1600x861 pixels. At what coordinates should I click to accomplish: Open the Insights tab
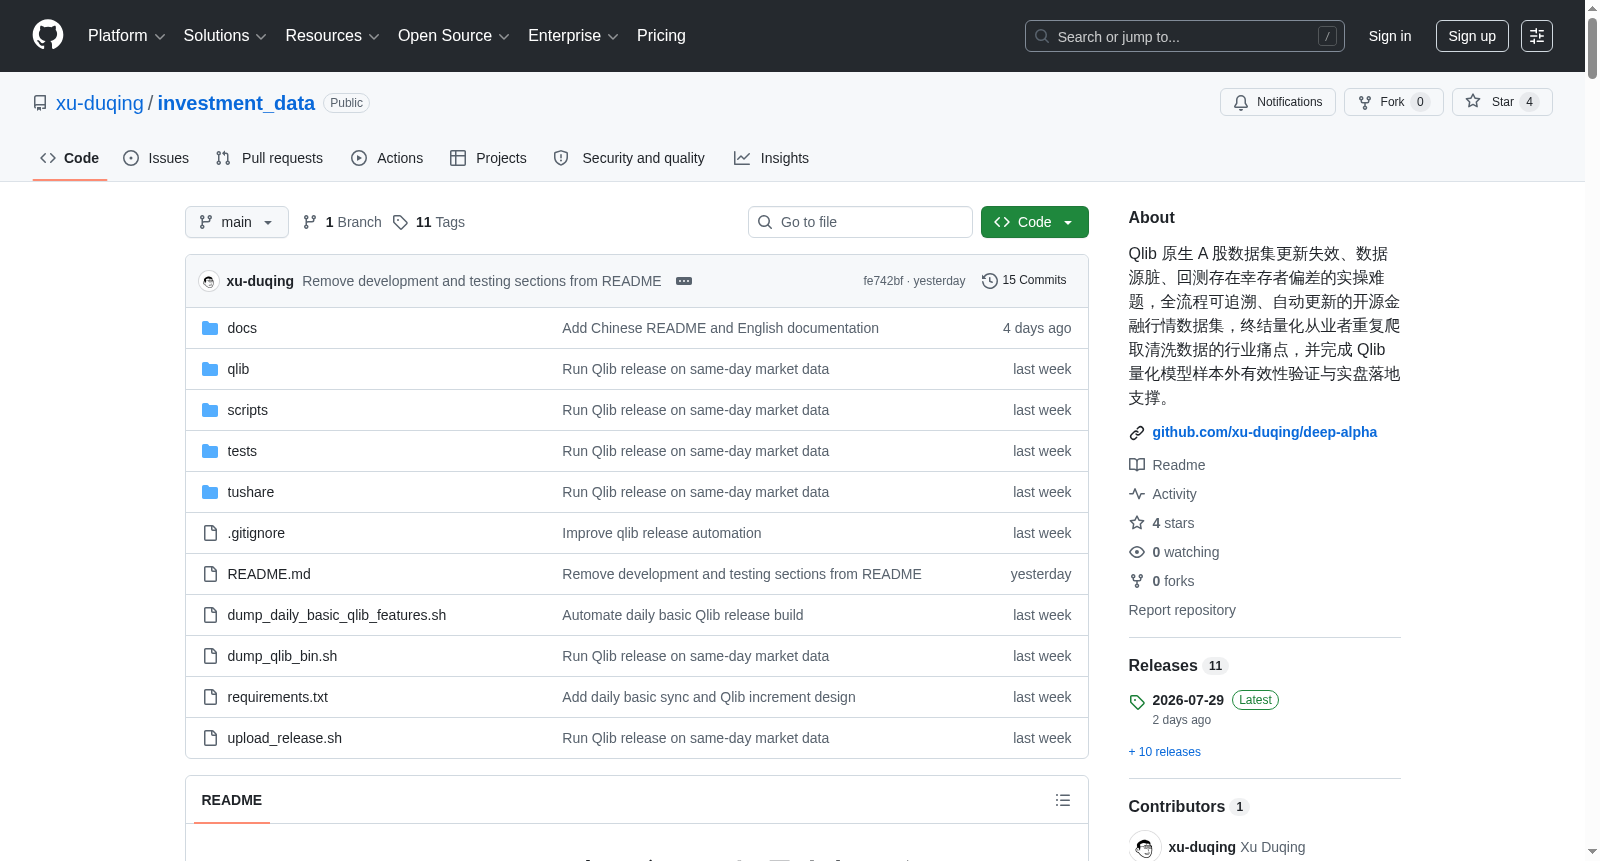click(x=771, y=158)
